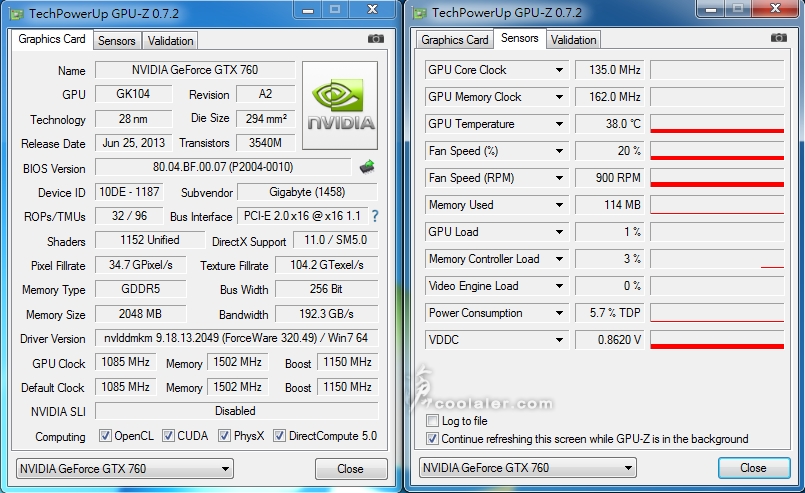
Task: Switch to Sensors tab in left window
Action: (x=117, y=41)
